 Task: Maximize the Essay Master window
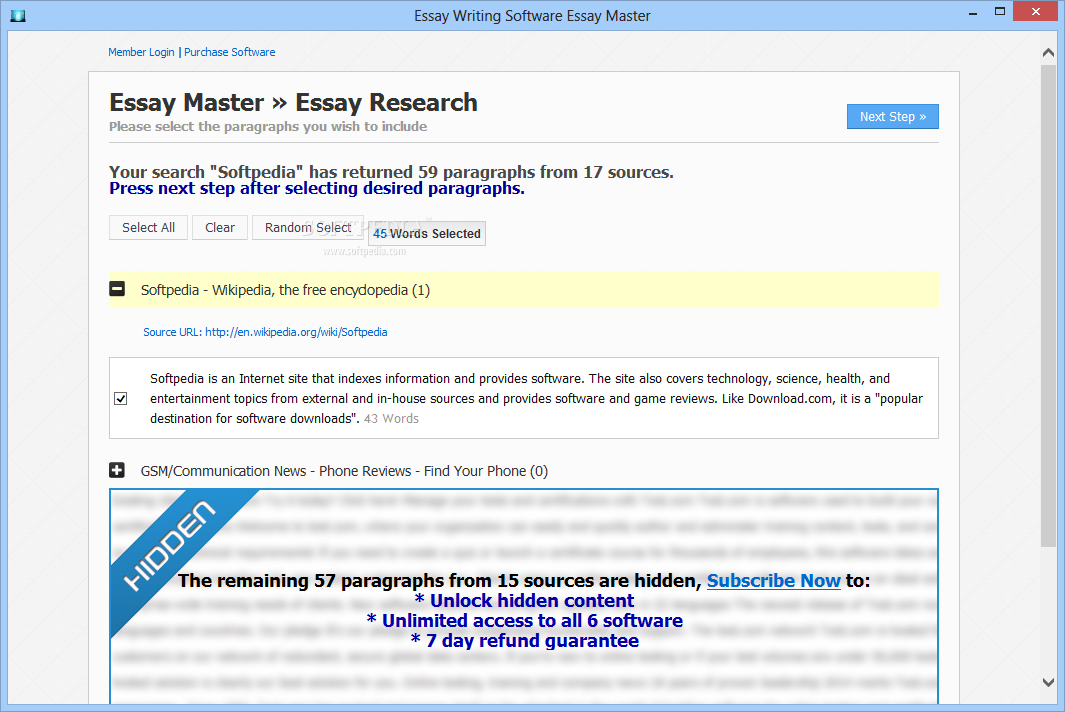coord(999,12)
